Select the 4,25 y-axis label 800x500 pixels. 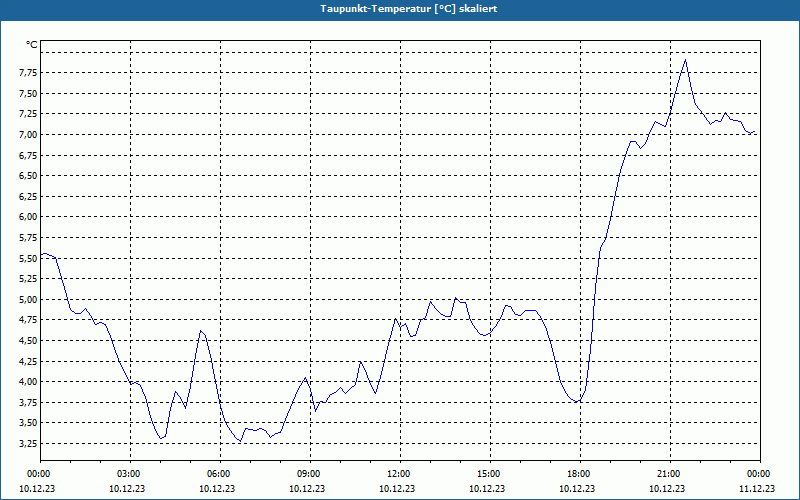28,361
